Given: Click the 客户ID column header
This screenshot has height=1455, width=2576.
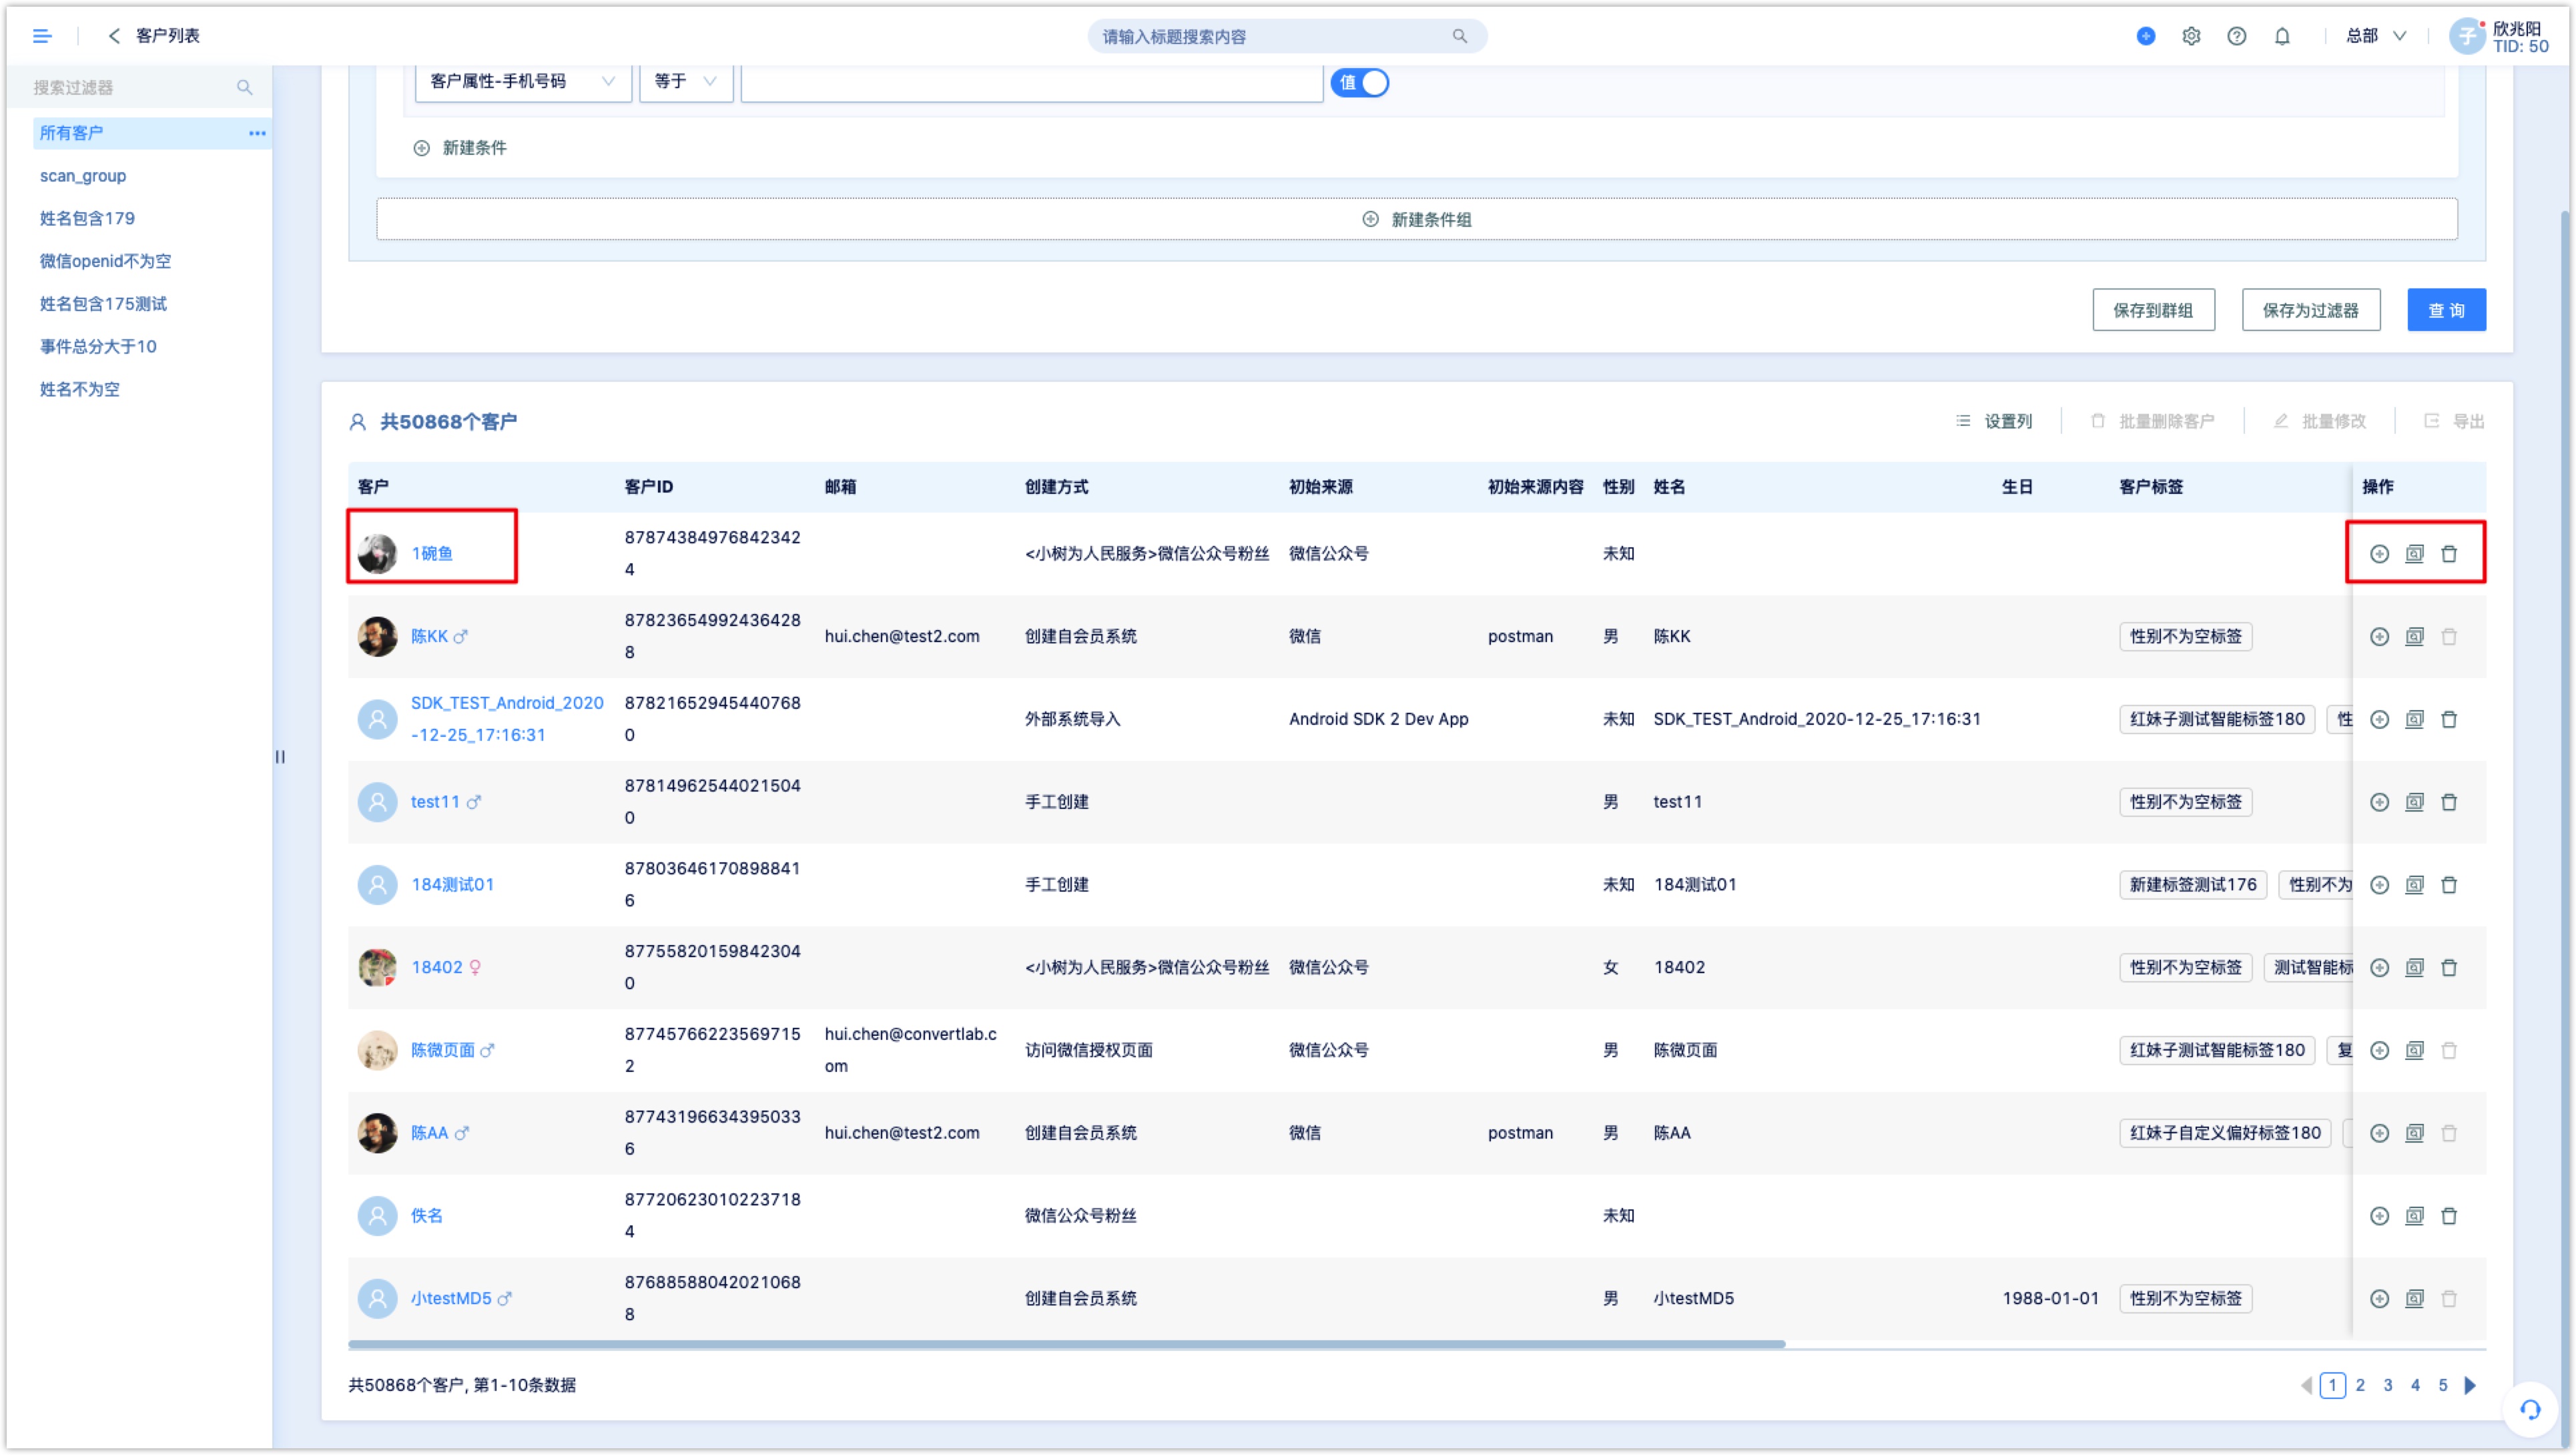Looking at the screenshot, I should pos(648,487).
